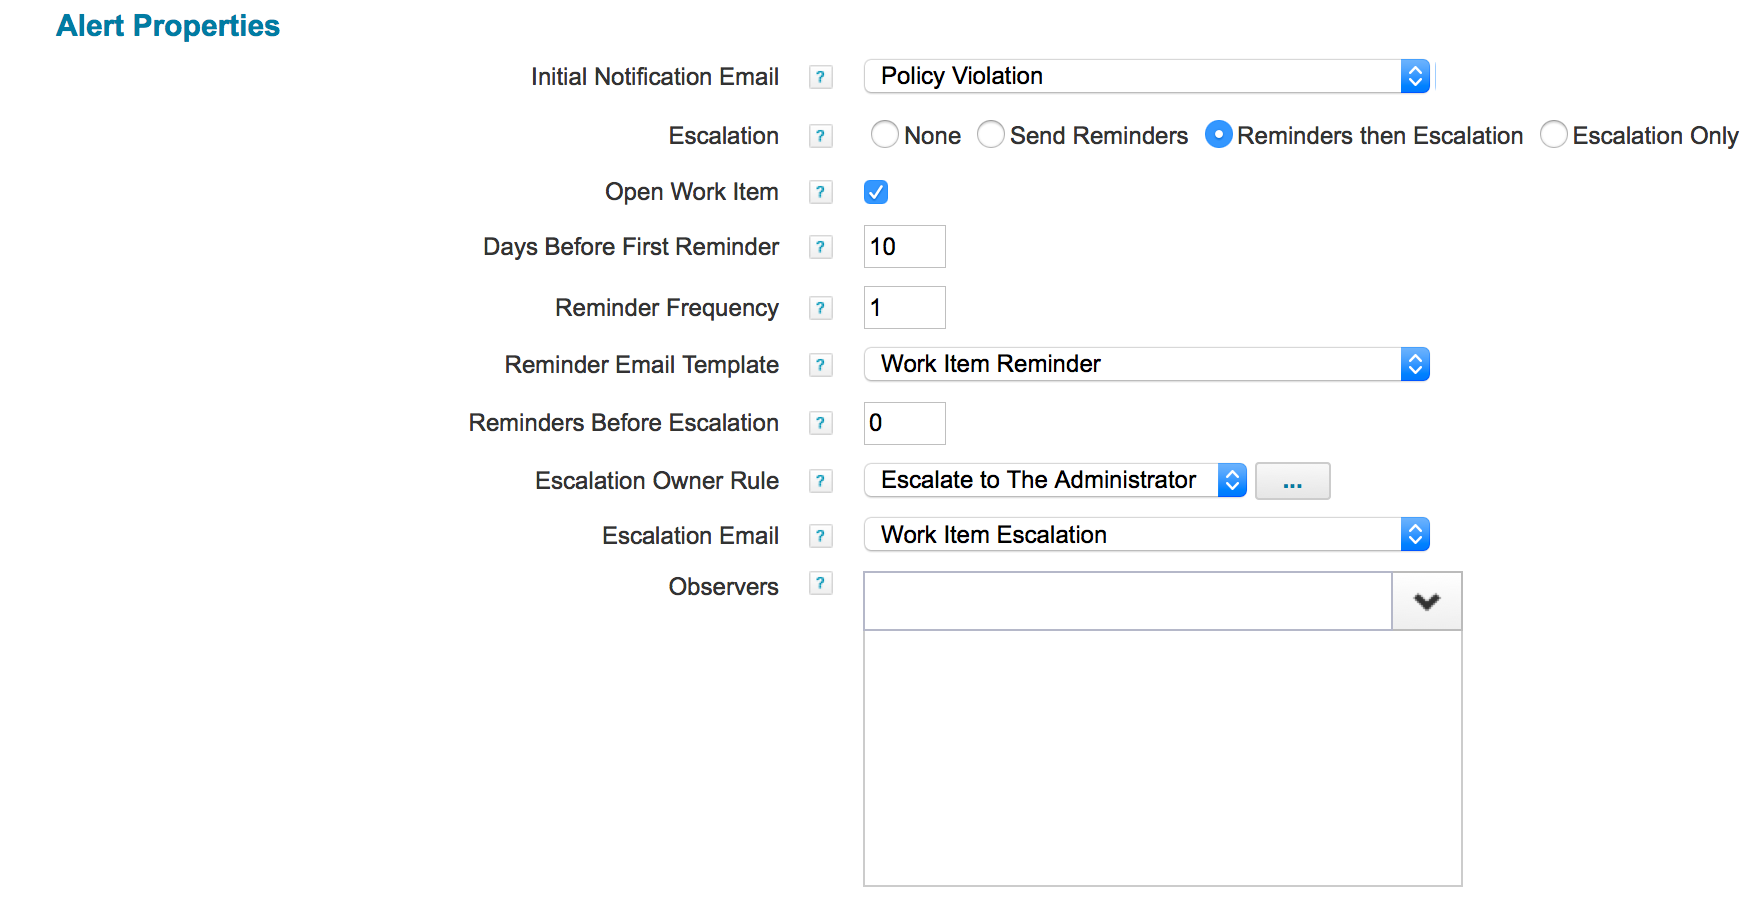Open help for Observers field
This screenshot has height=900, width=1752.
pos(820,583)
